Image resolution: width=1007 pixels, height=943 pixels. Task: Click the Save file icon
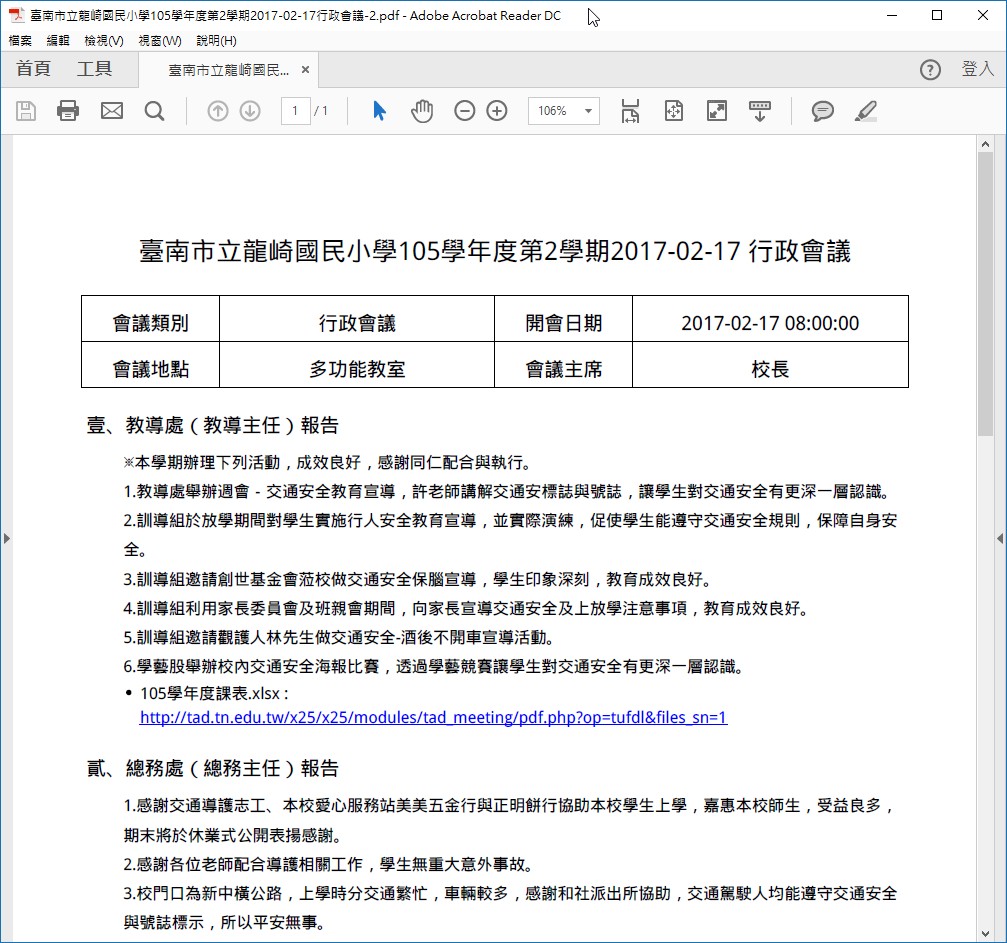pyautogui.click(x=26, y=111)
